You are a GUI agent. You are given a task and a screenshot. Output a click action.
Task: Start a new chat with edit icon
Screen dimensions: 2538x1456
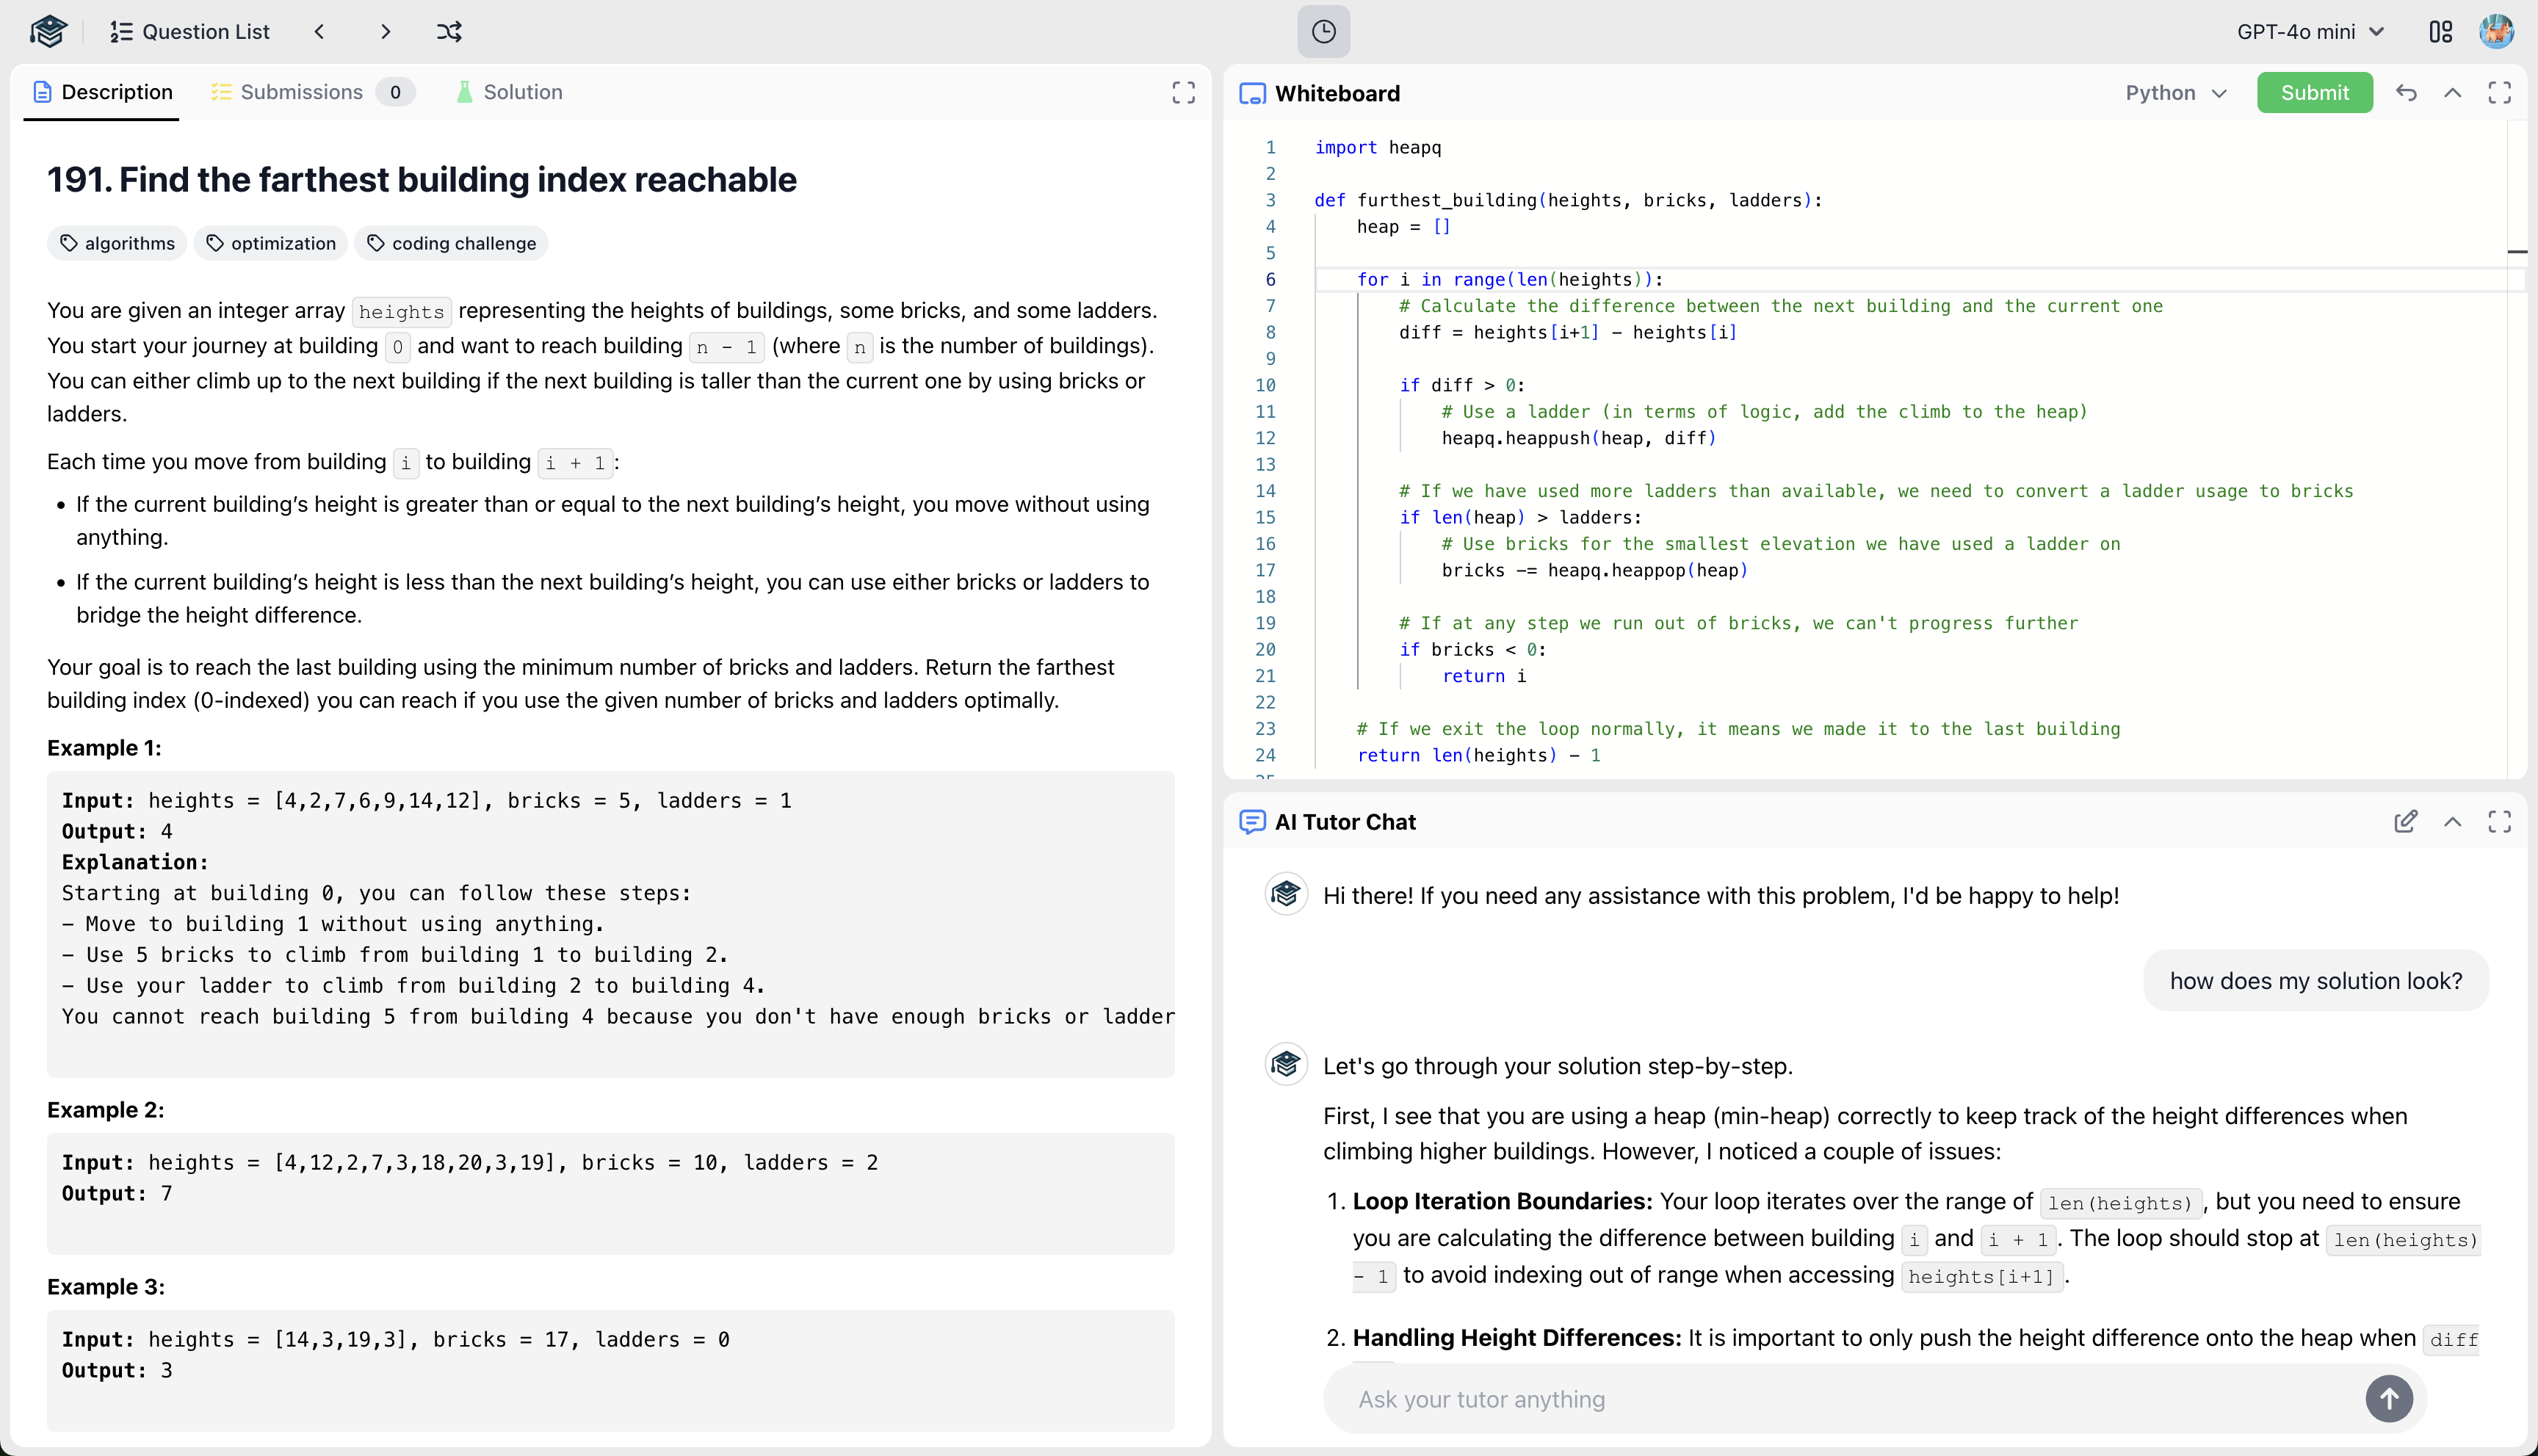point(2405,822)
